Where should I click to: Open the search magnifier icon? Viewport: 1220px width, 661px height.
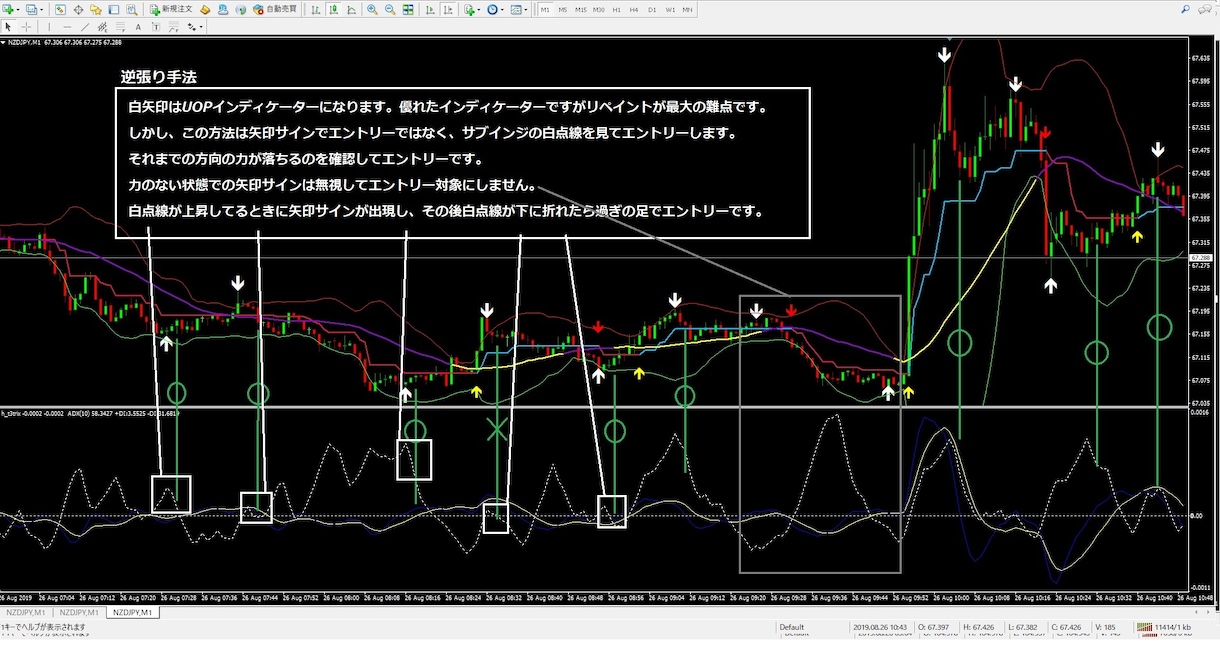pyautogui.click(x=1185, y=9)
